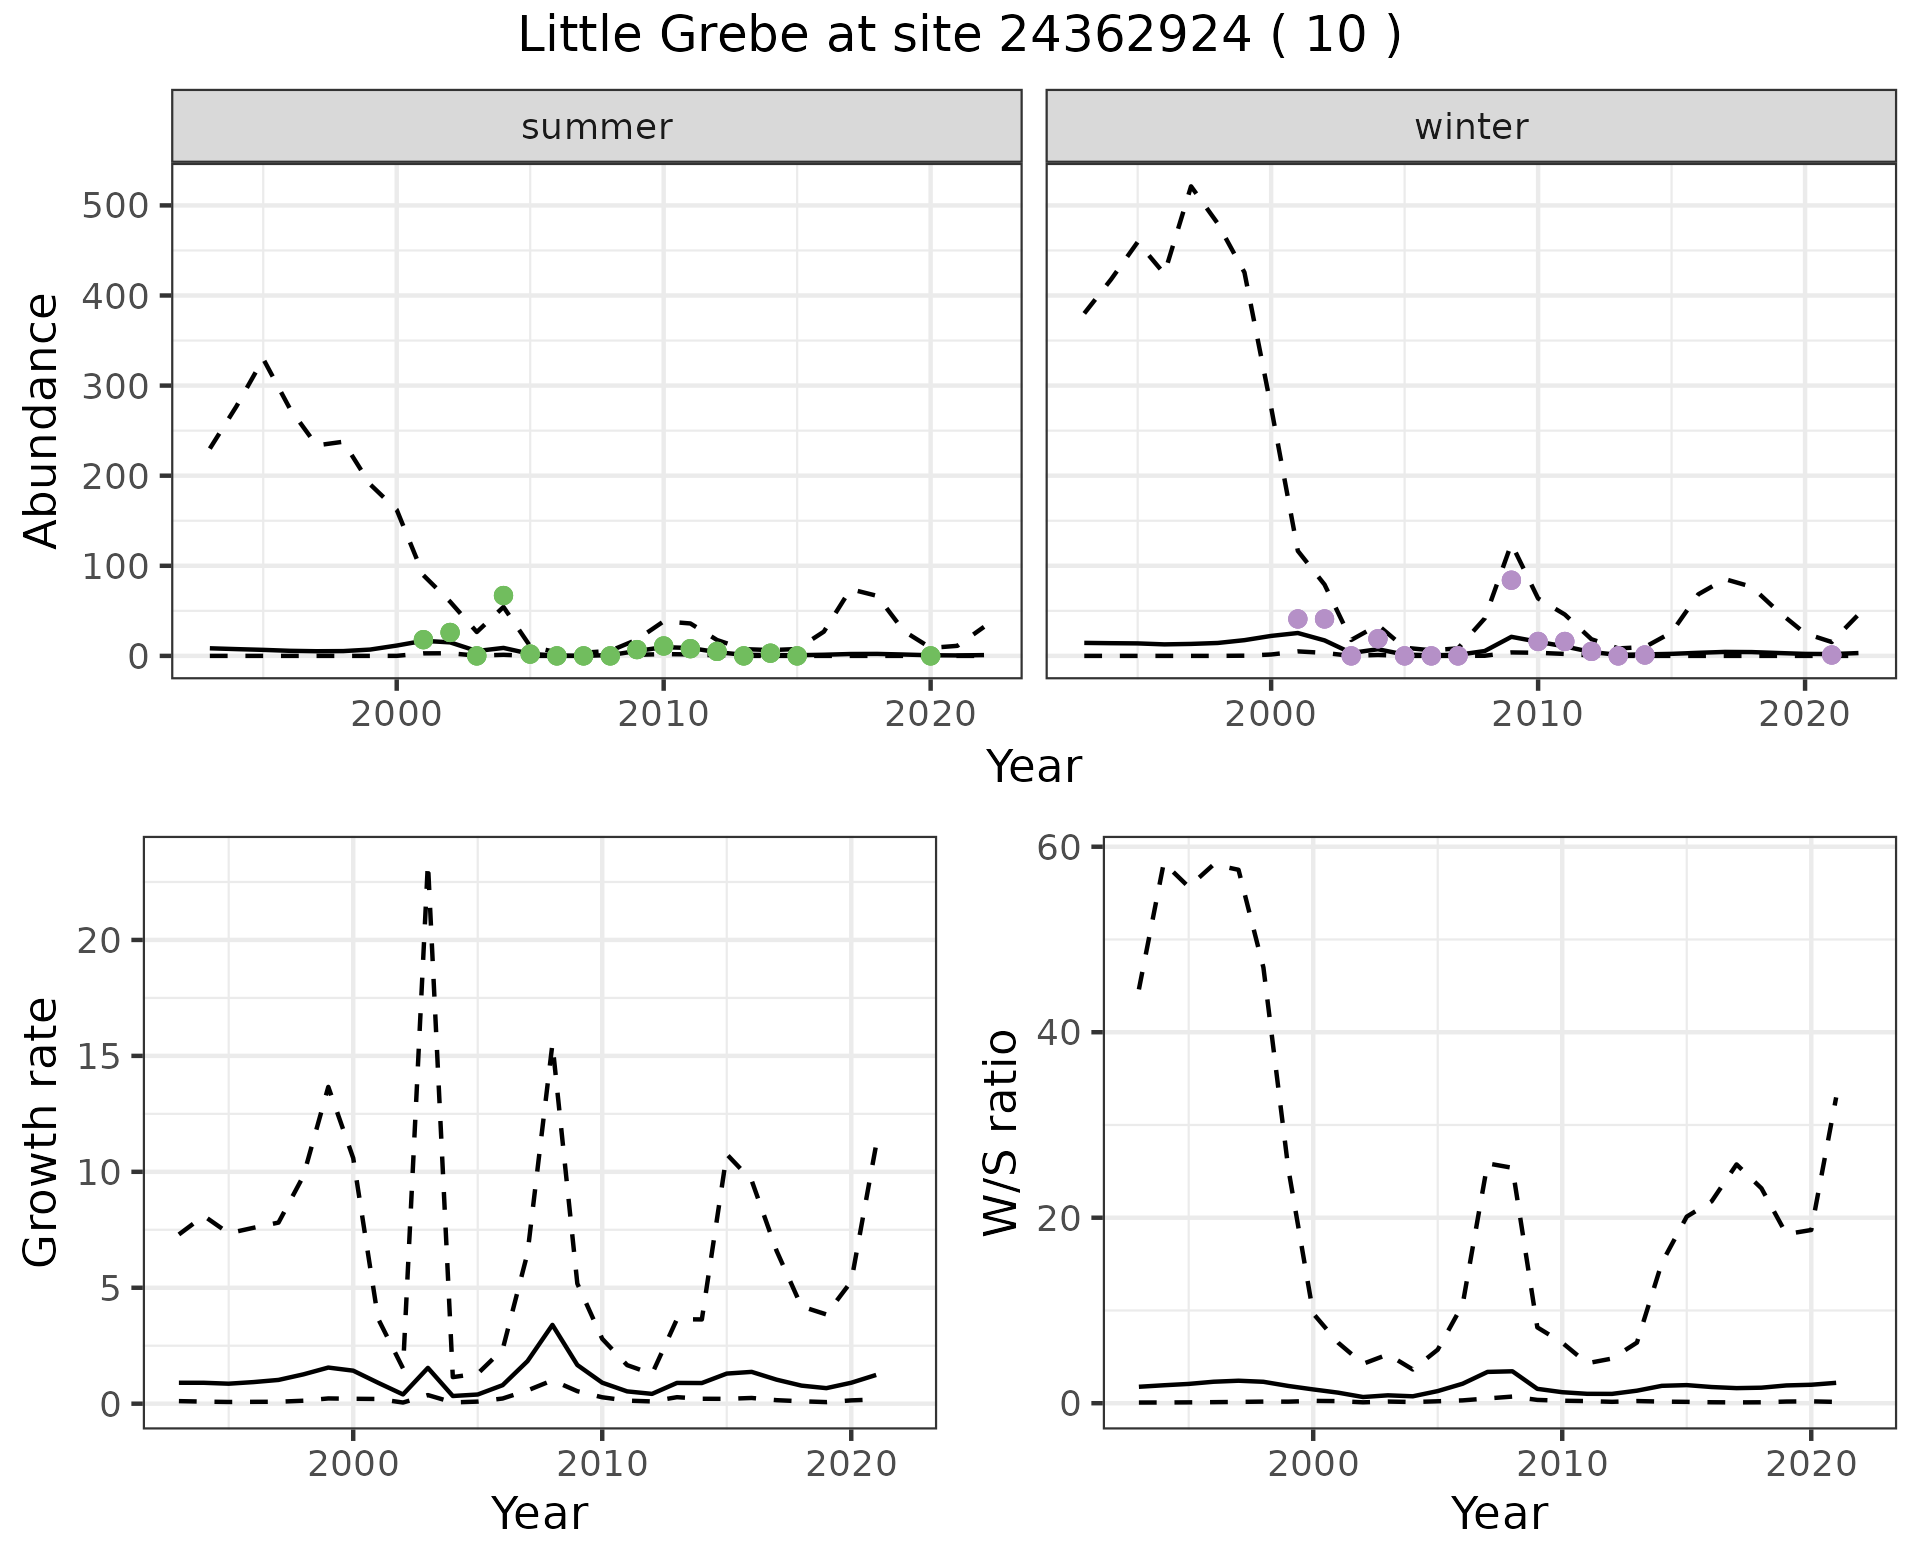Image resolution: width=1920 pixels, height=1560 pixels.
Task: Click the 60 tick label on W/S ratio axis
Action: (x=1058, y=848)
